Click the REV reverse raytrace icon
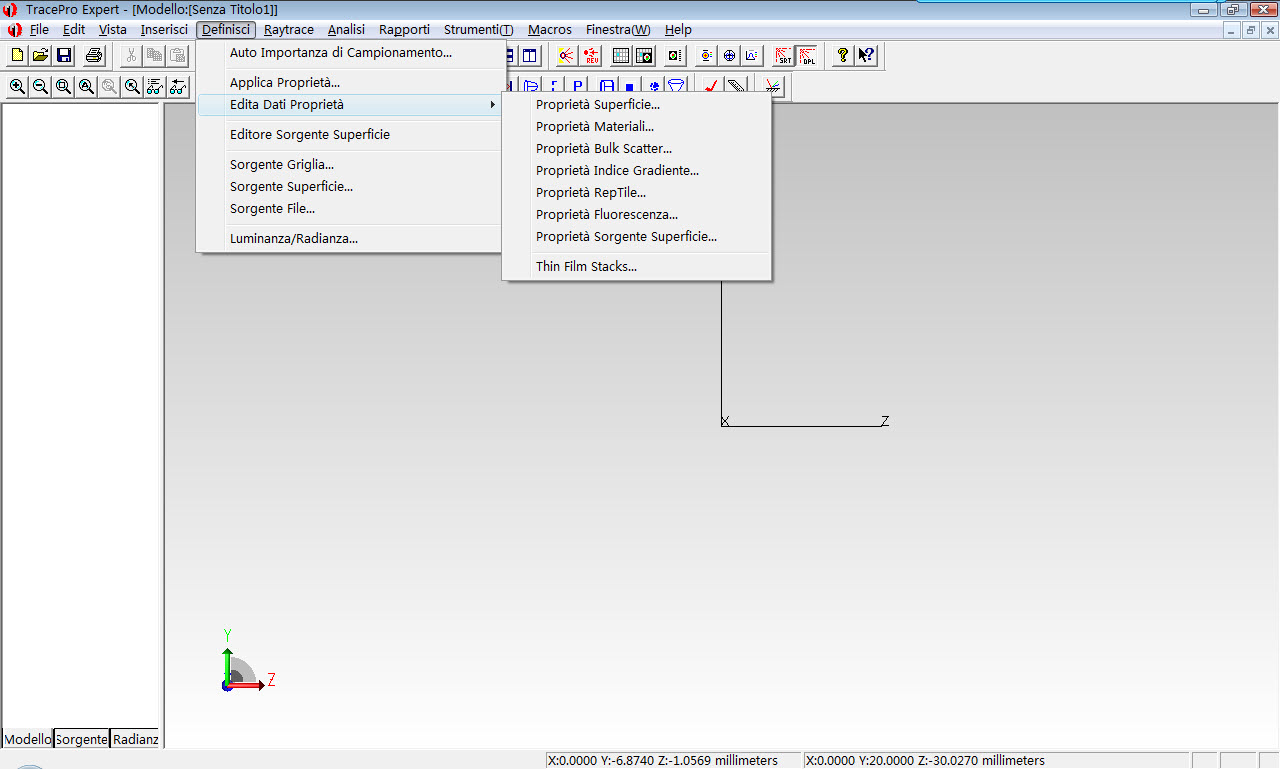Image resolution: width=1280 pixels, height=769 pixels. [x=591, y=55]
